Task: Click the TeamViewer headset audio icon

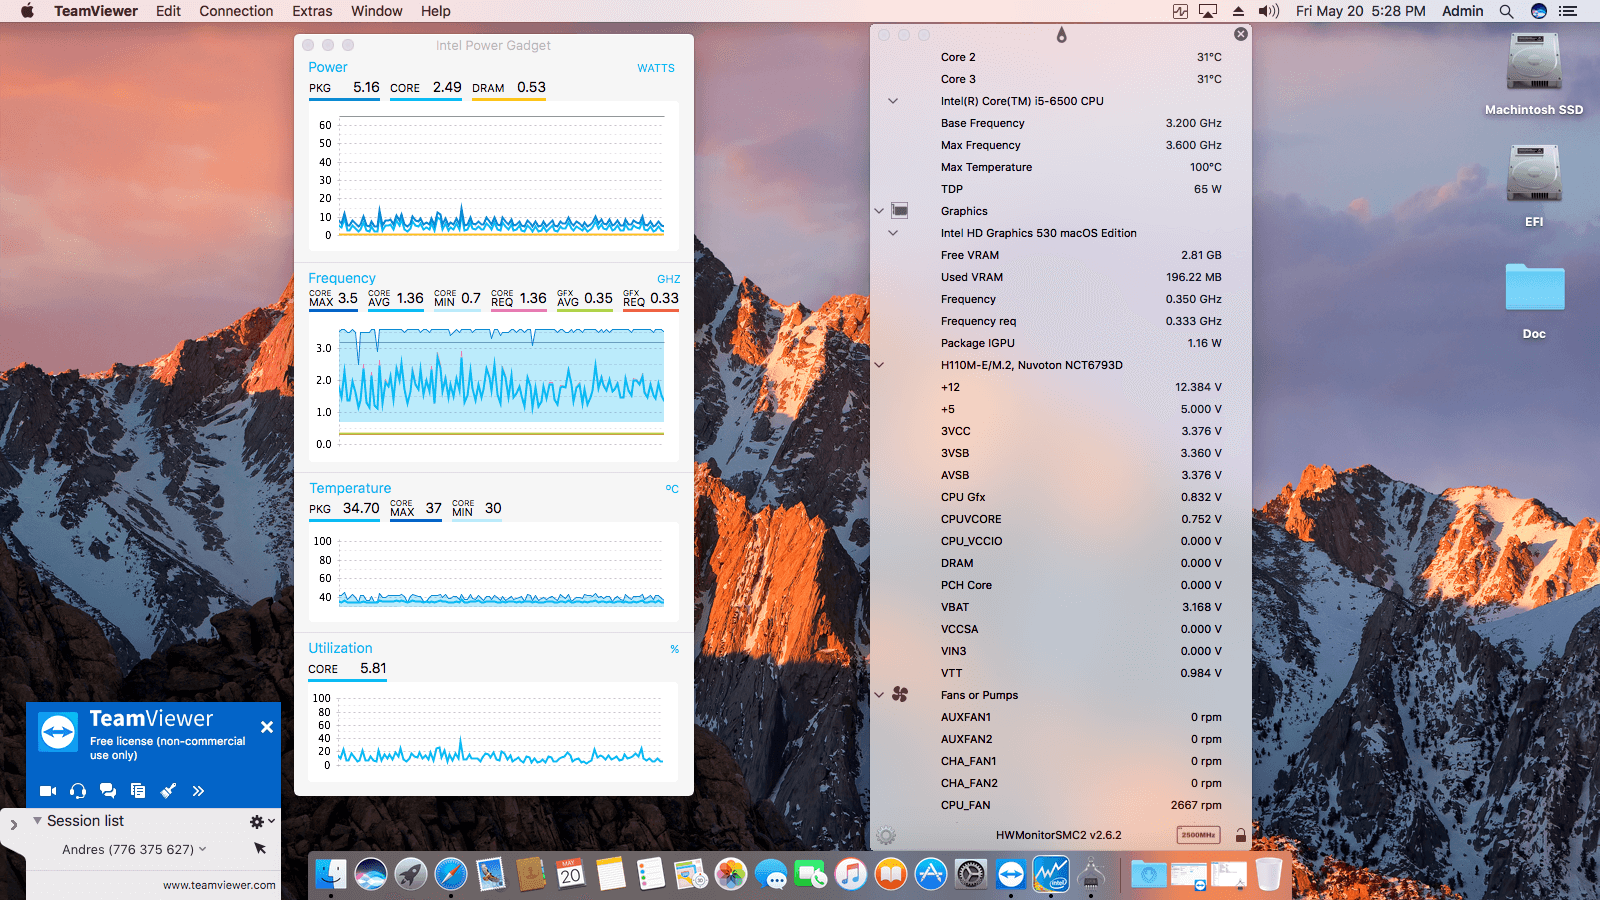Action: (x=78, y=791)
